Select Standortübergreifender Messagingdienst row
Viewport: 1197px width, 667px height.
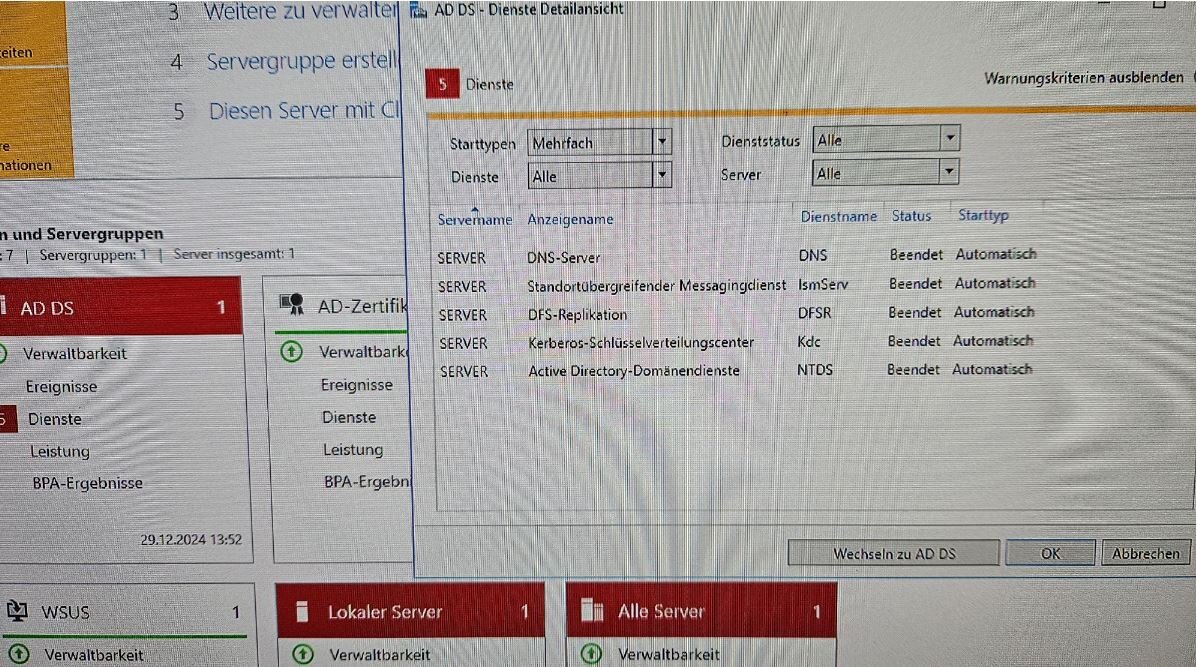(737, 285)
